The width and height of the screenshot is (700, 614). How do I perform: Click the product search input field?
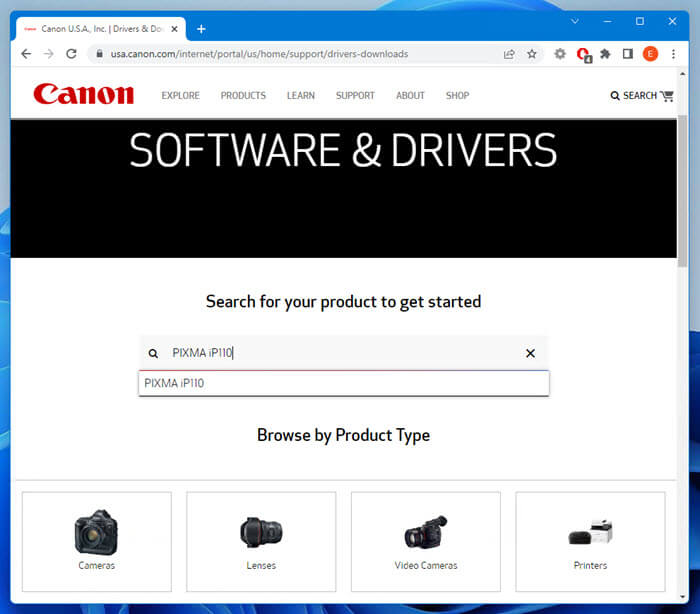tap(343, 353)
